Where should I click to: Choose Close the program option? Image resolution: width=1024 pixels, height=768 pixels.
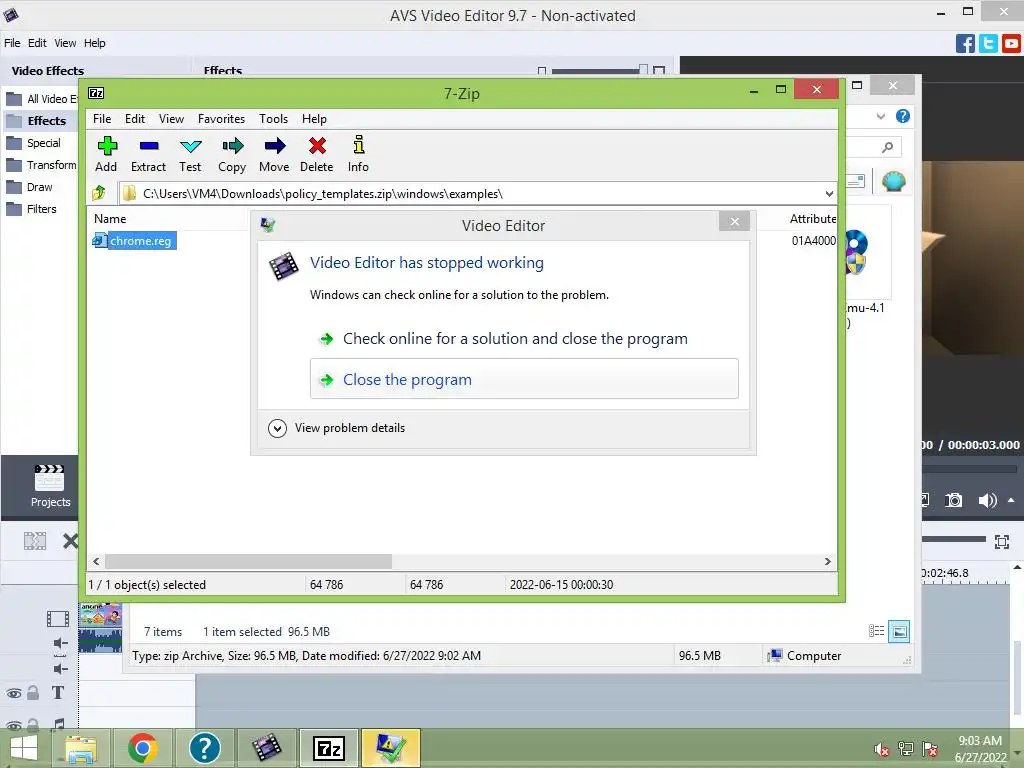[x=524, y=379]
